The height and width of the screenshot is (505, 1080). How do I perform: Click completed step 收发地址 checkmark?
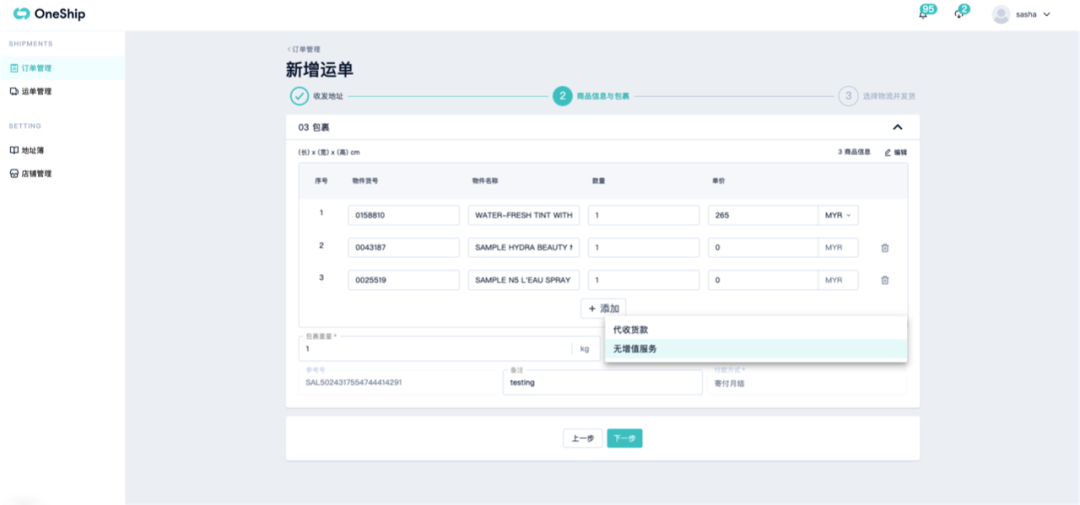299,96
